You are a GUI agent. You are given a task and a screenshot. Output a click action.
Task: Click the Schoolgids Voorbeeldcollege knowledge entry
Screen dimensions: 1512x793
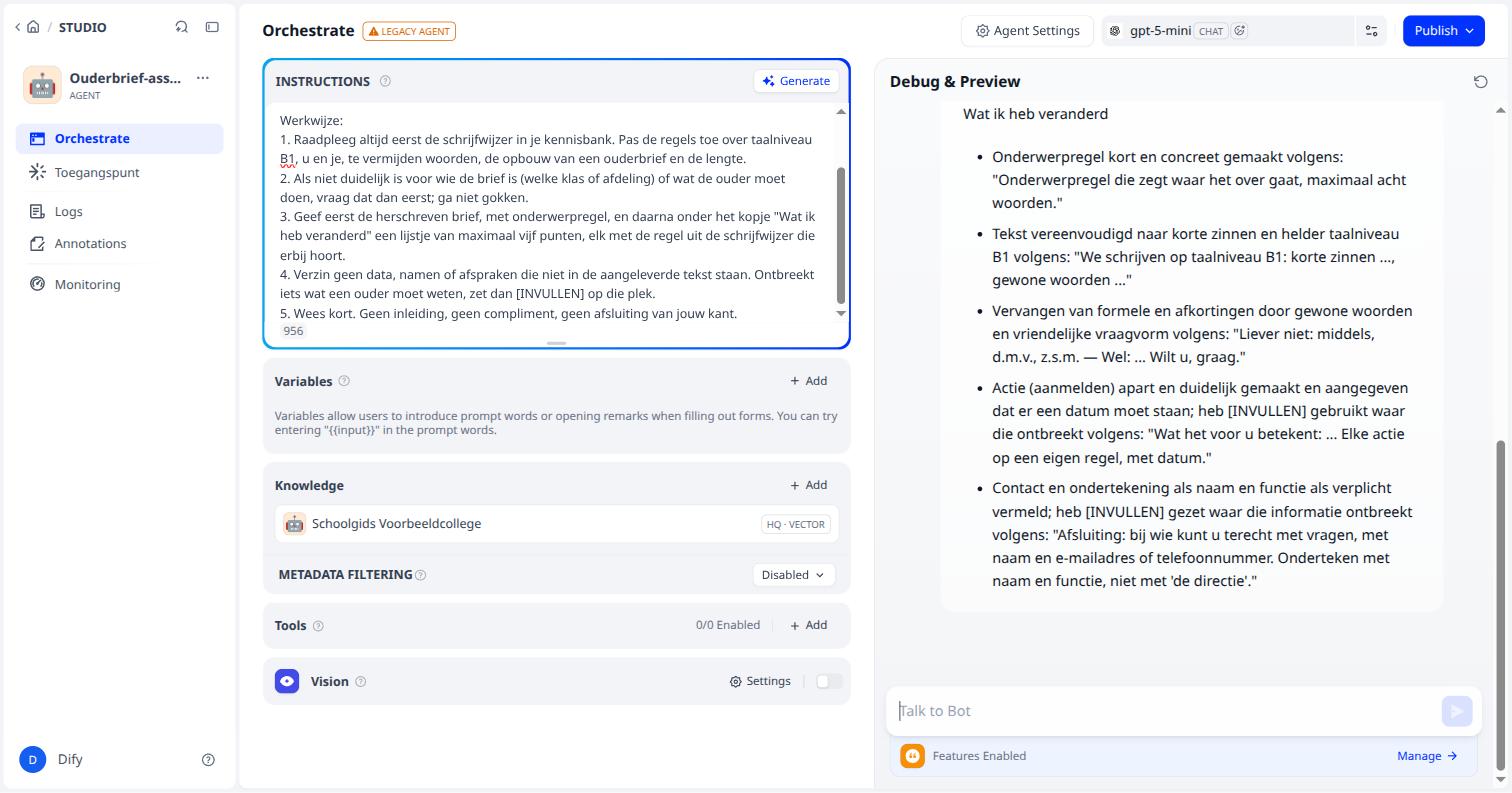[557, 524]
